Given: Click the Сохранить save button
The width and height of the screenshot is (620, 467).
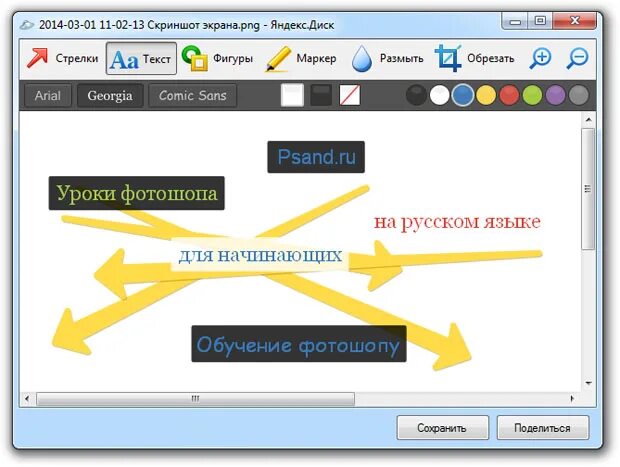Looking at the screenshot, I should click(442, 427).
